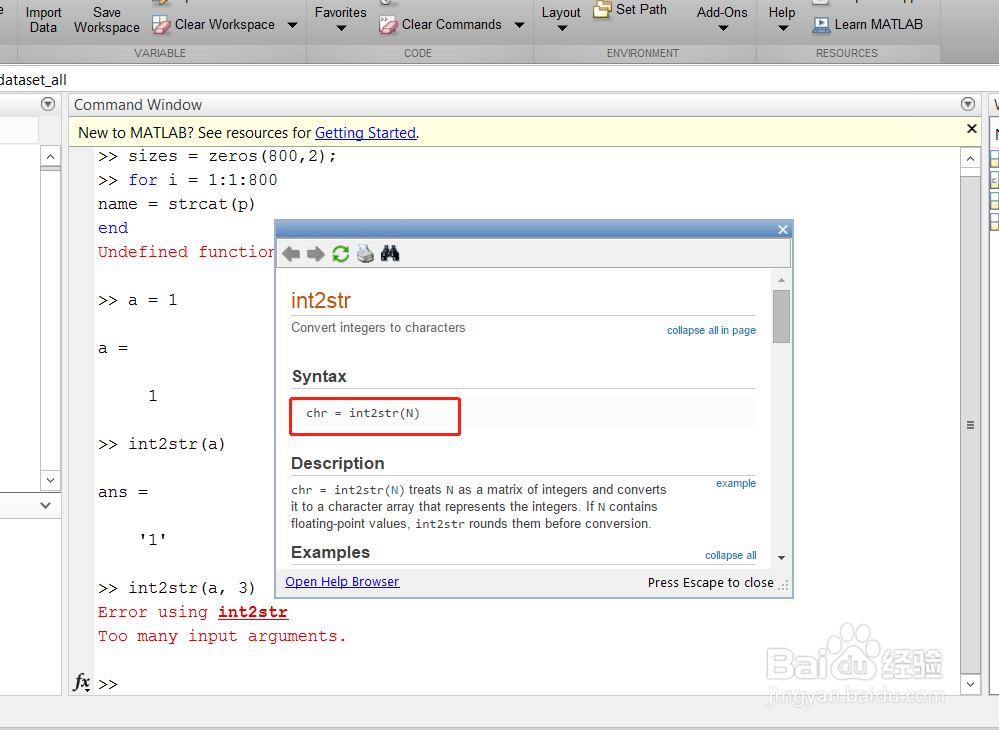Open the Getting Started link
The image size is (999, 730).
click(365, 132)
